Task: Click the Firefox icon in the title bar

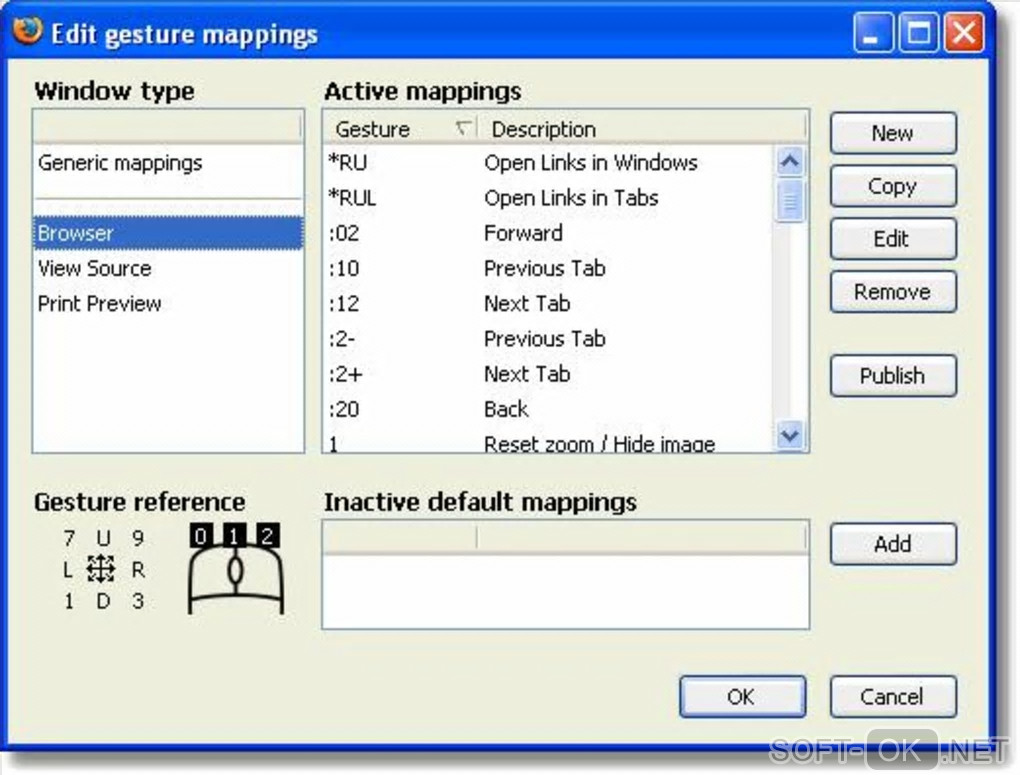Action: tap(27, 31)
